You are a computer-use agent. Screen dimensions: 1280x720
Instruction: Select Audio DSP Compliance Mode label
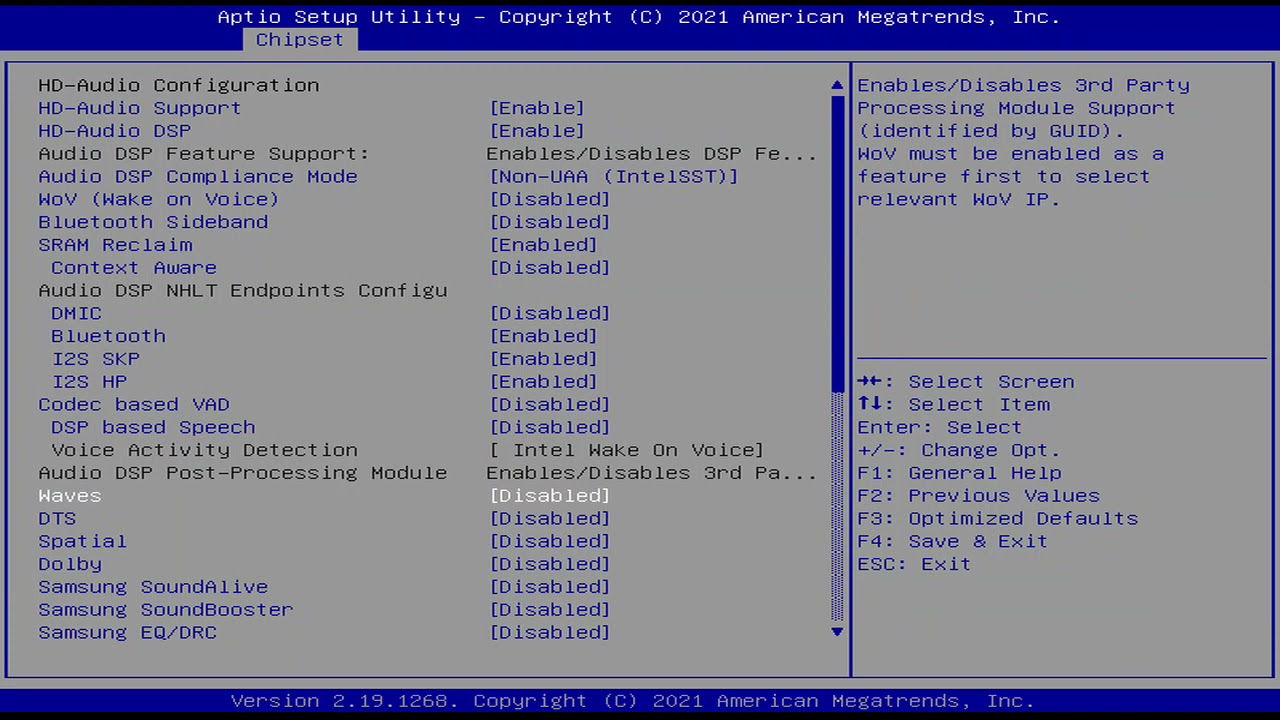pyautogui.click(x=198, y=177)
